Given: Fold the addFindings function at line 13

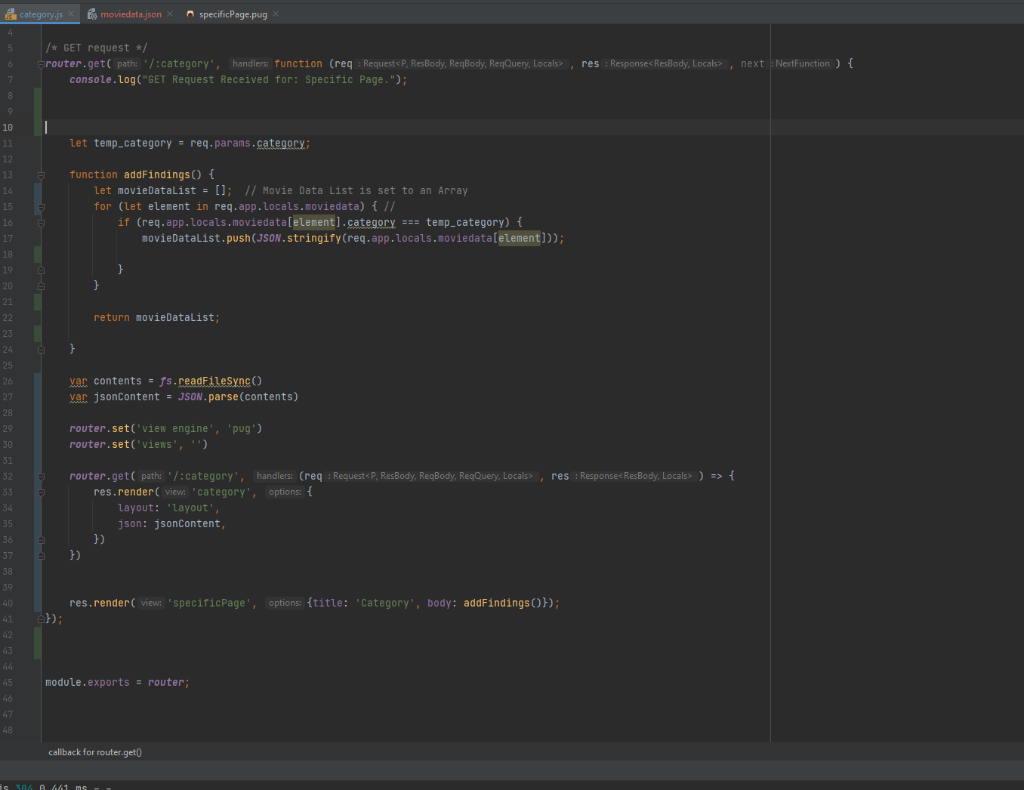Looking at the screenshot, I should tap(41, 175).
